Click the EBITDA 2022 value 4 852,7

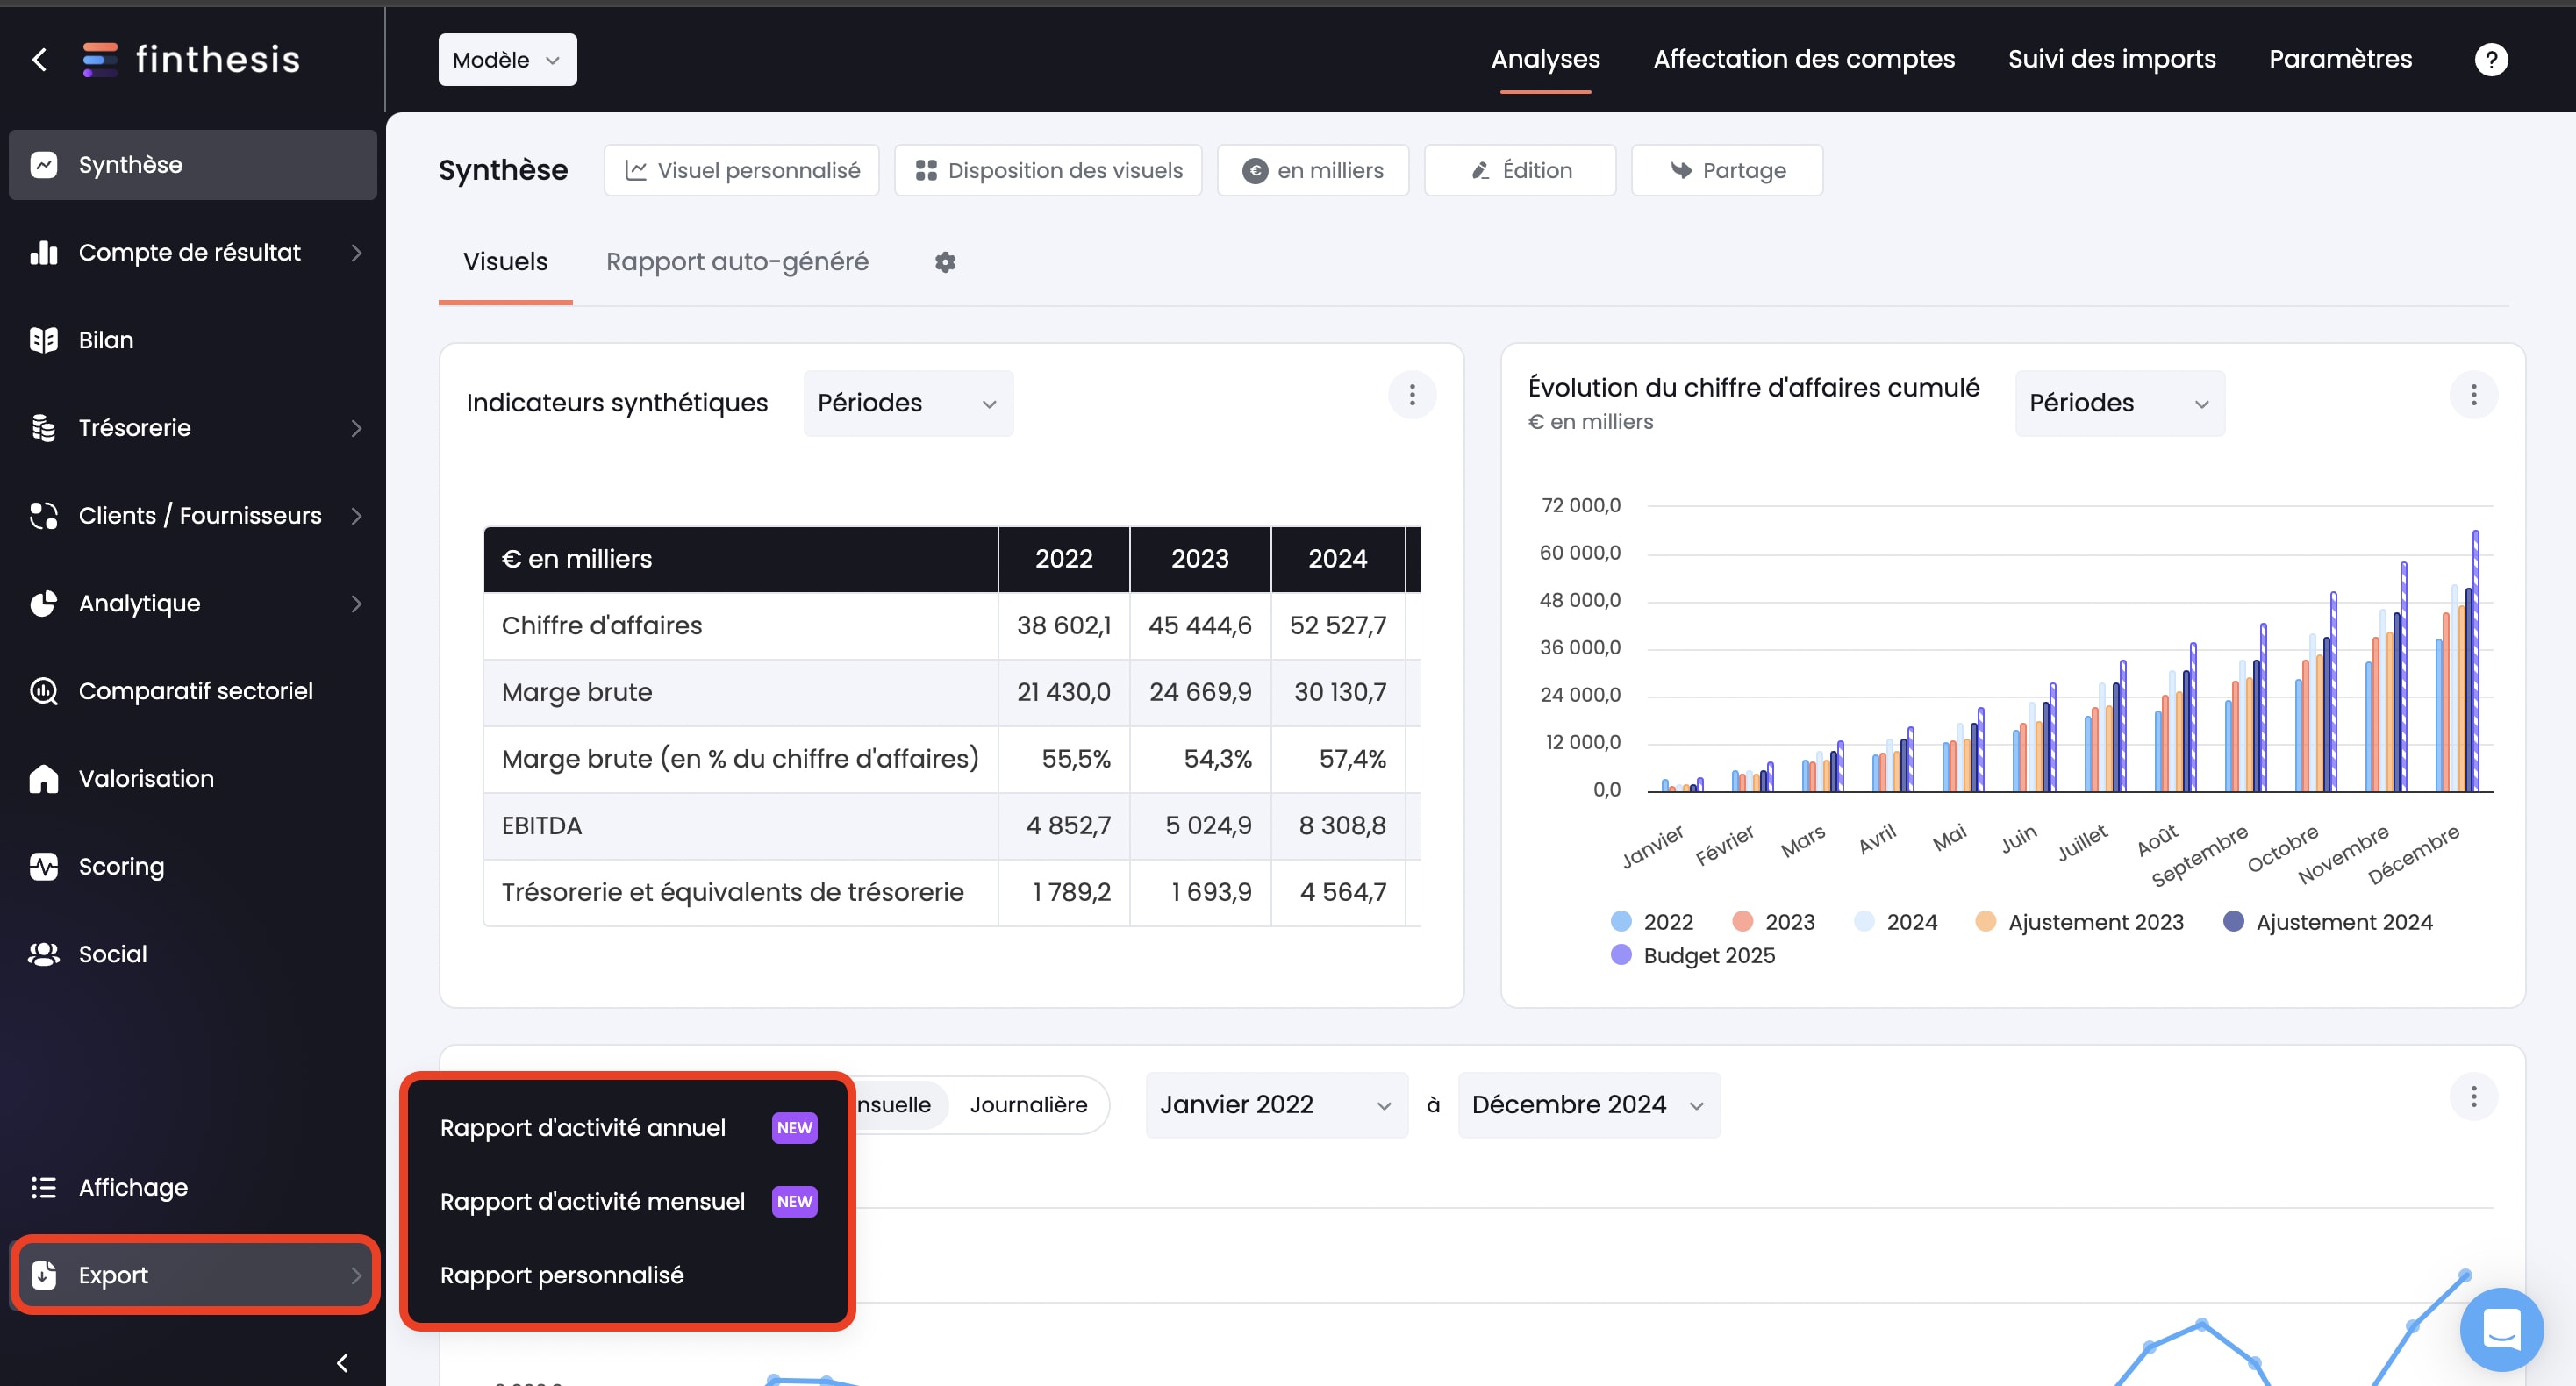1068,826
